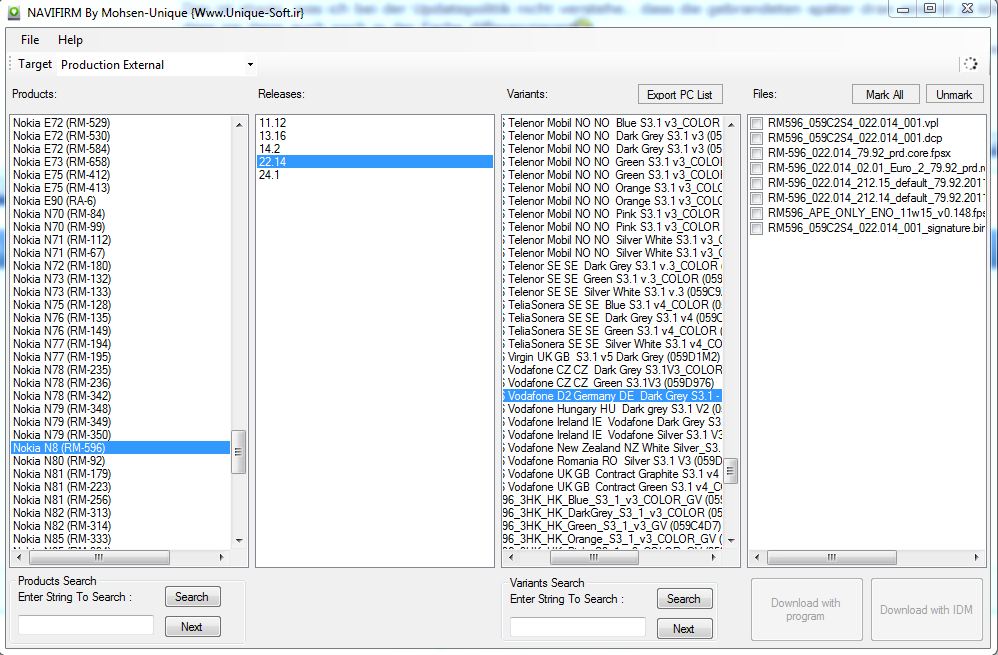998x655 pixels.
Task: Click the toolbar grip handle beside Target
Action: tap(10, 64)
